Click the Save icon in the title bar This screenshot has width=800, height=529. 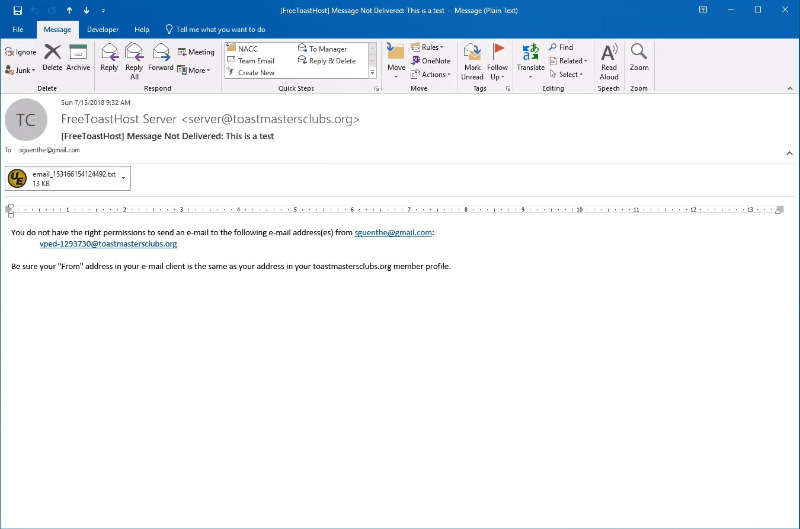click(x=17, y=10)
